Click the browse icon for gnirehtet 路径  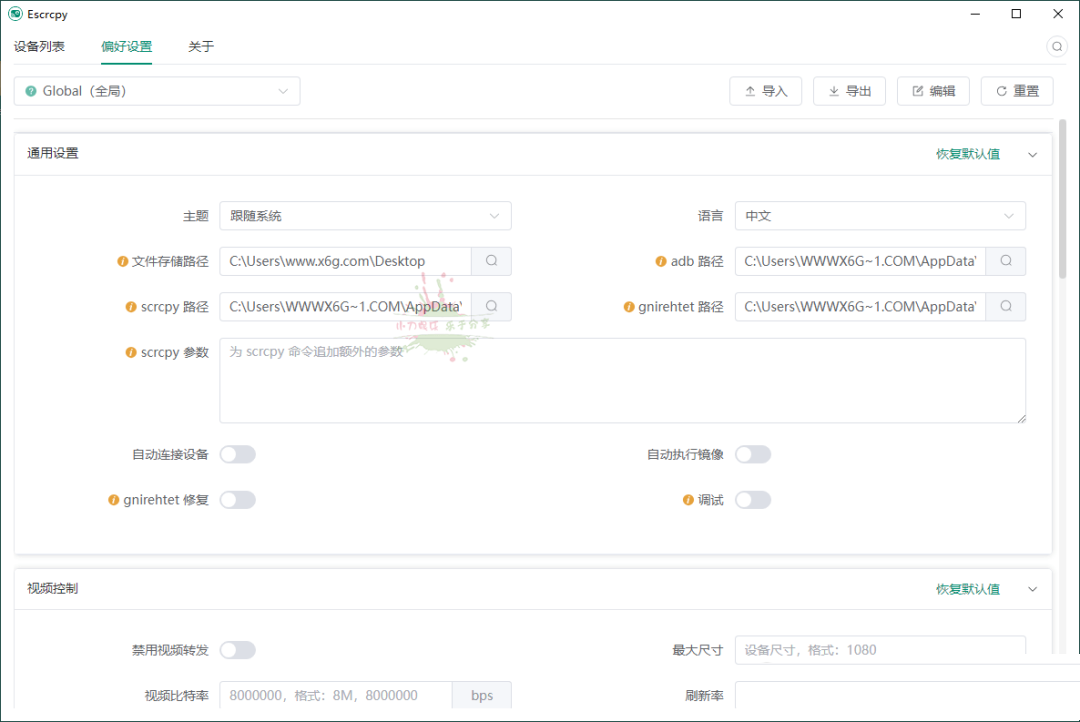click(x=1006, y=307)
